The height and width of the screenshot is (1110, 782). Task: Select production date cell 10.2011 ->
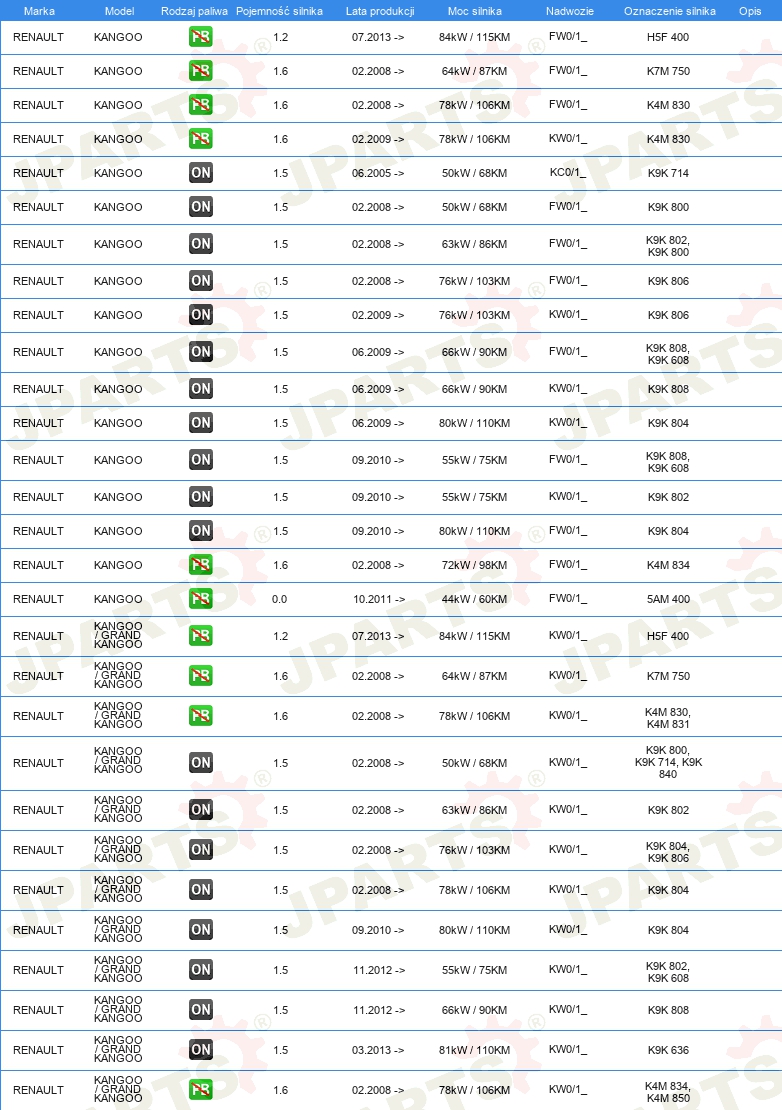point(379,599)
